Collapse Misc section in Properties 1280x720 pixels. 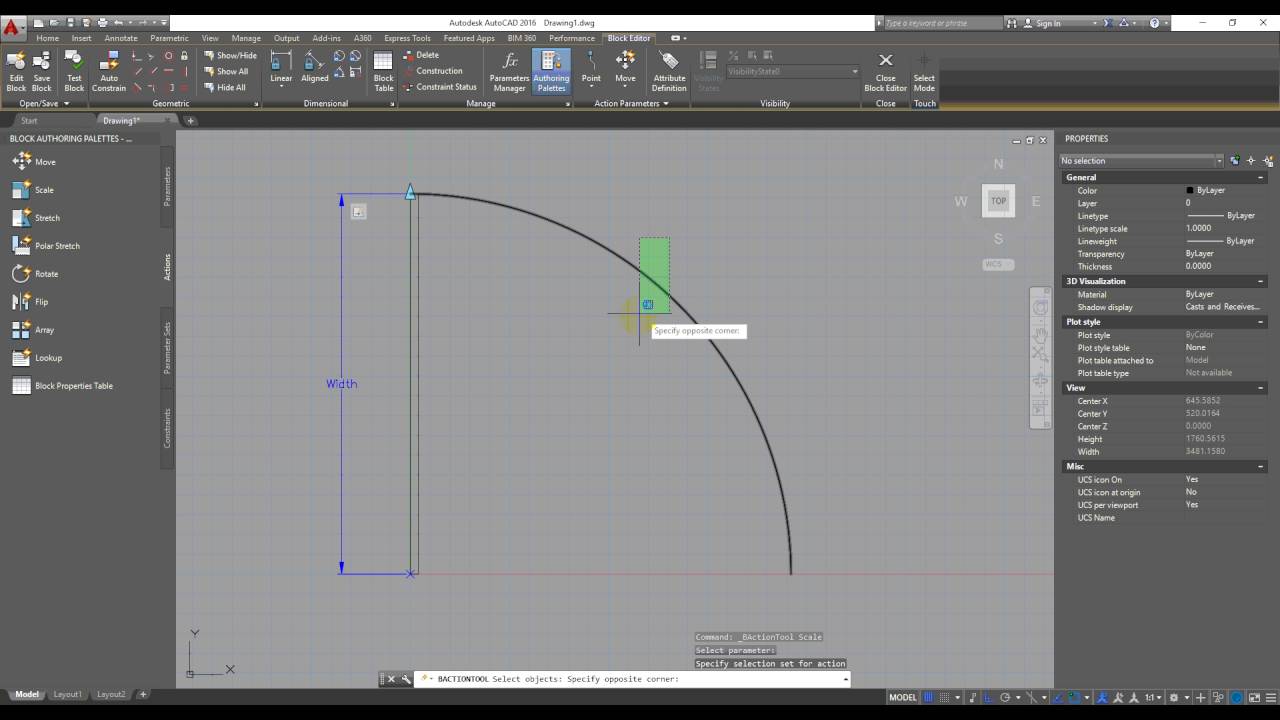click(x=1260, y=466)
